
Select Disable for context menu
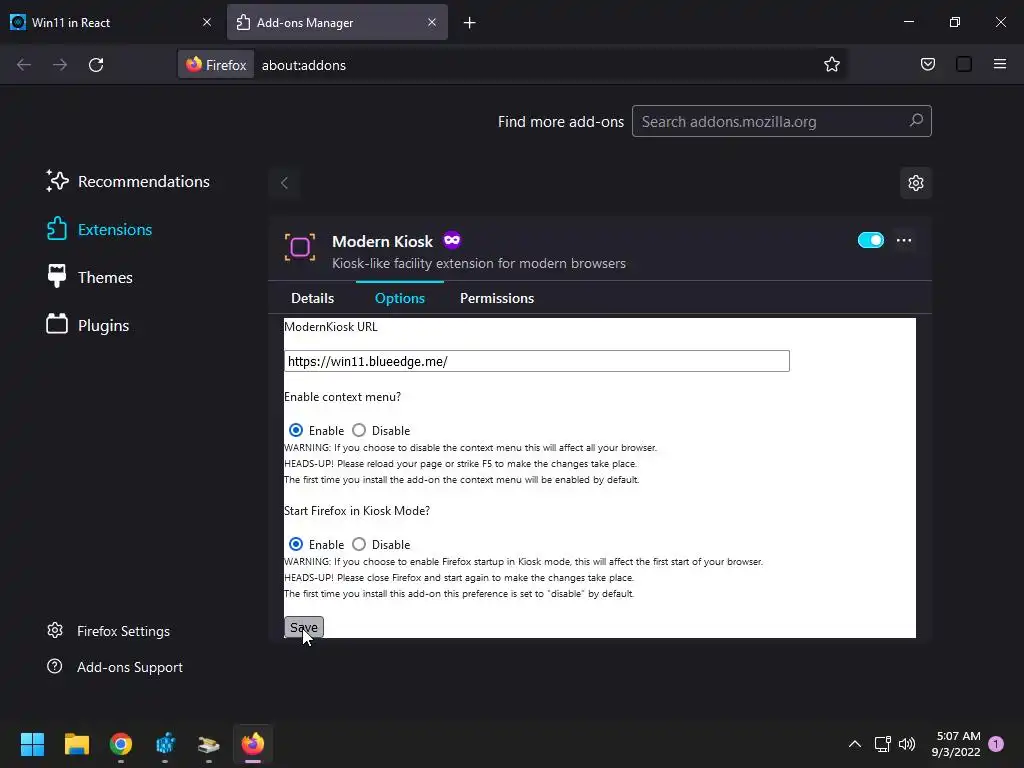[359, 430]
